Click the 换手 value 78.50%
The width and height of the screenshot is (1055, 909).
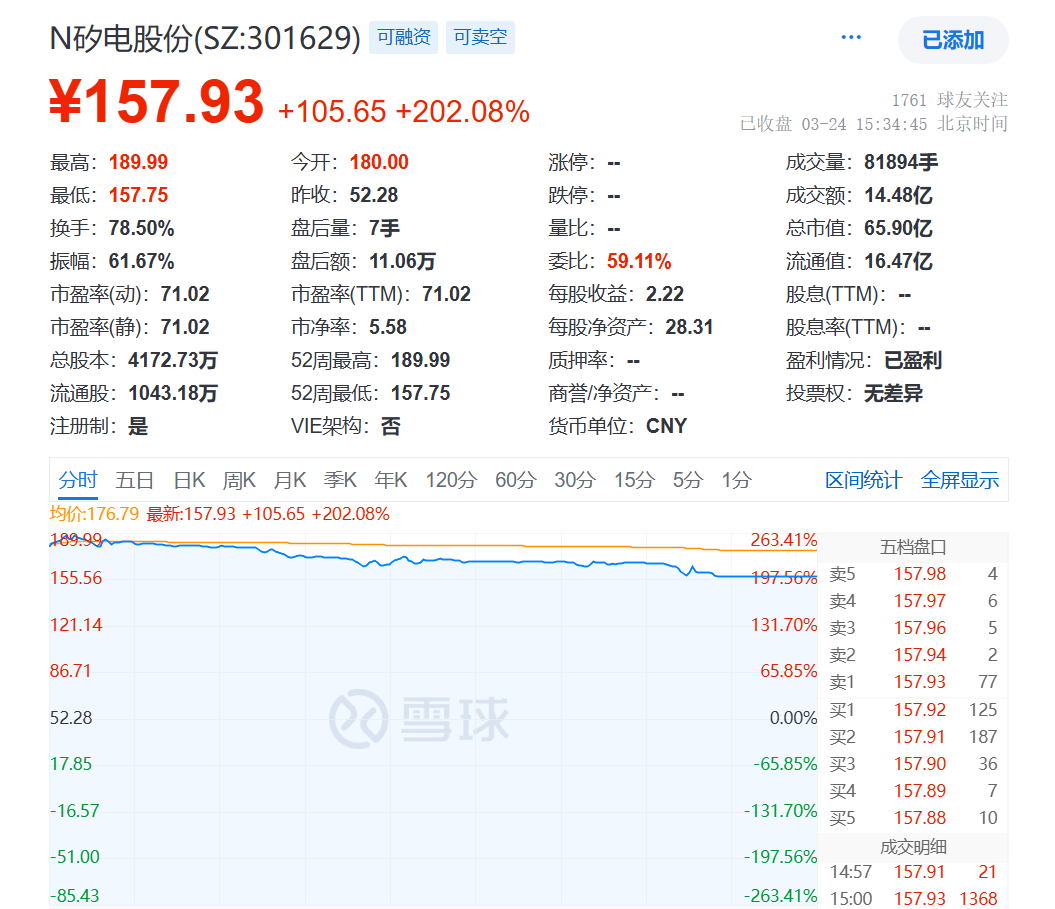[141, 228]
